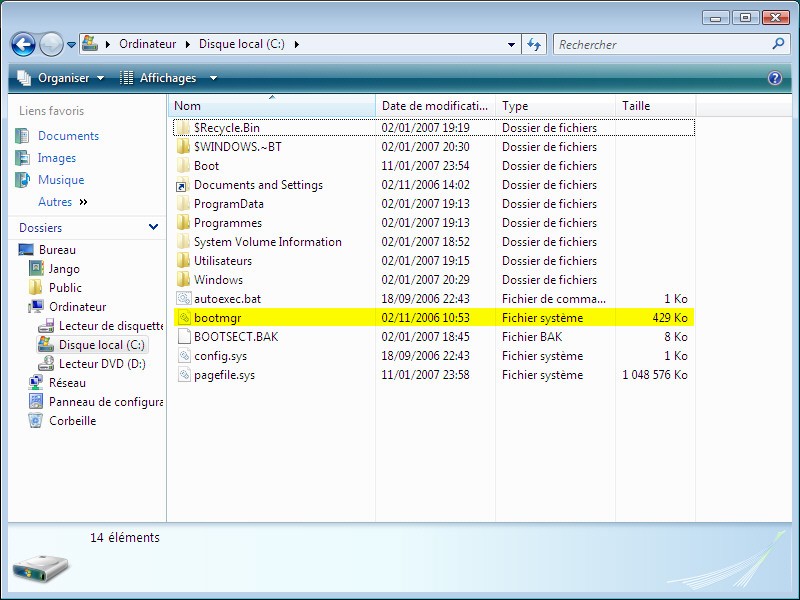Select Bureau in the folder tree
The height and width of the screenshot is (600, 800).
tap(57, 250)
